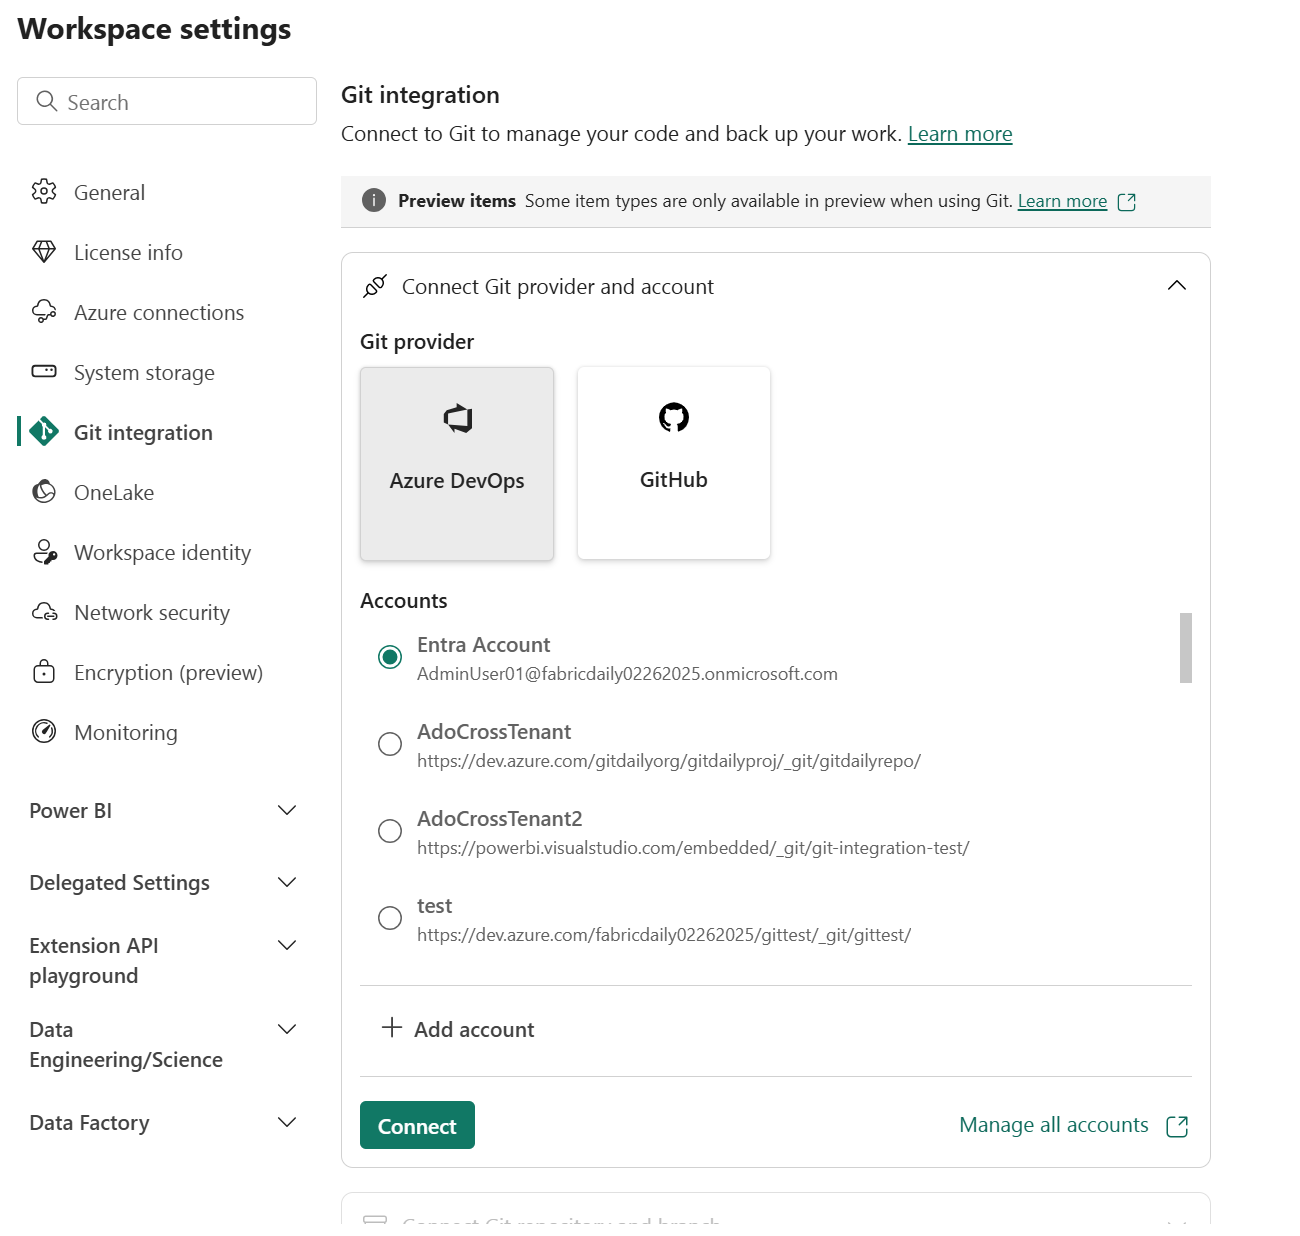This screenshot has height=1236, width=1300.
Task: Click the Accounts list scrollbar thumb
Action: 1186,648
